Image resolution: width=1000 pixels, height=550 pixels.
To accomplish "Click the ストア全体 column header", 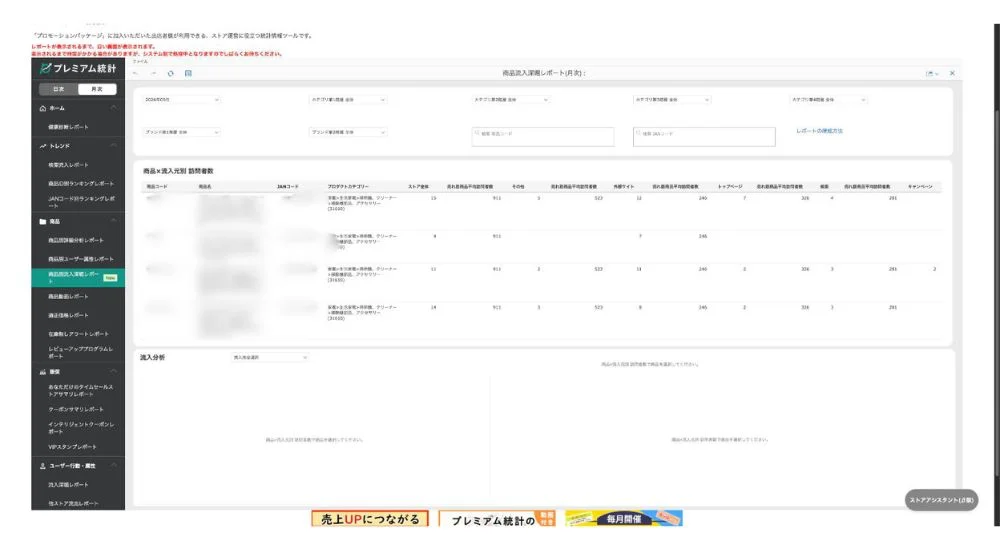I will [418, 186].
